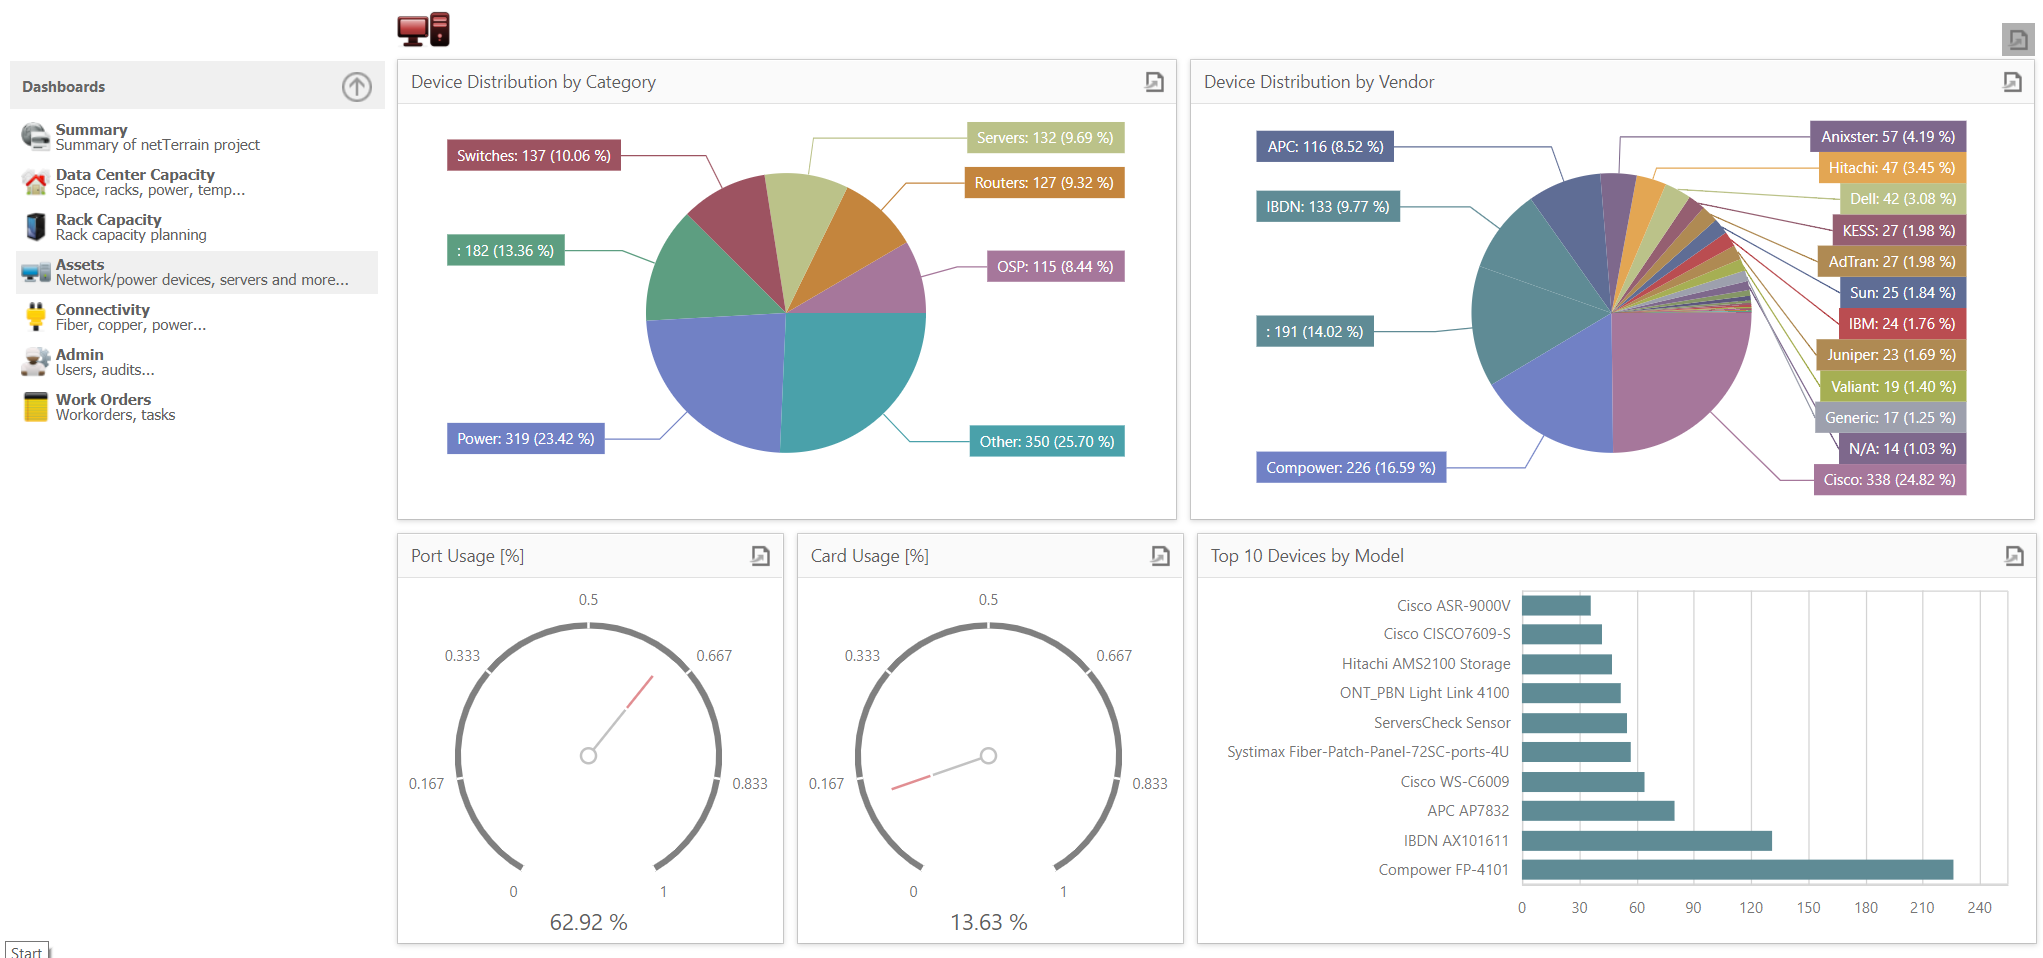Click the red computer icon at top
This screenshot has height=958, width=2043.
pyautogui.click(x=423, y=30)
